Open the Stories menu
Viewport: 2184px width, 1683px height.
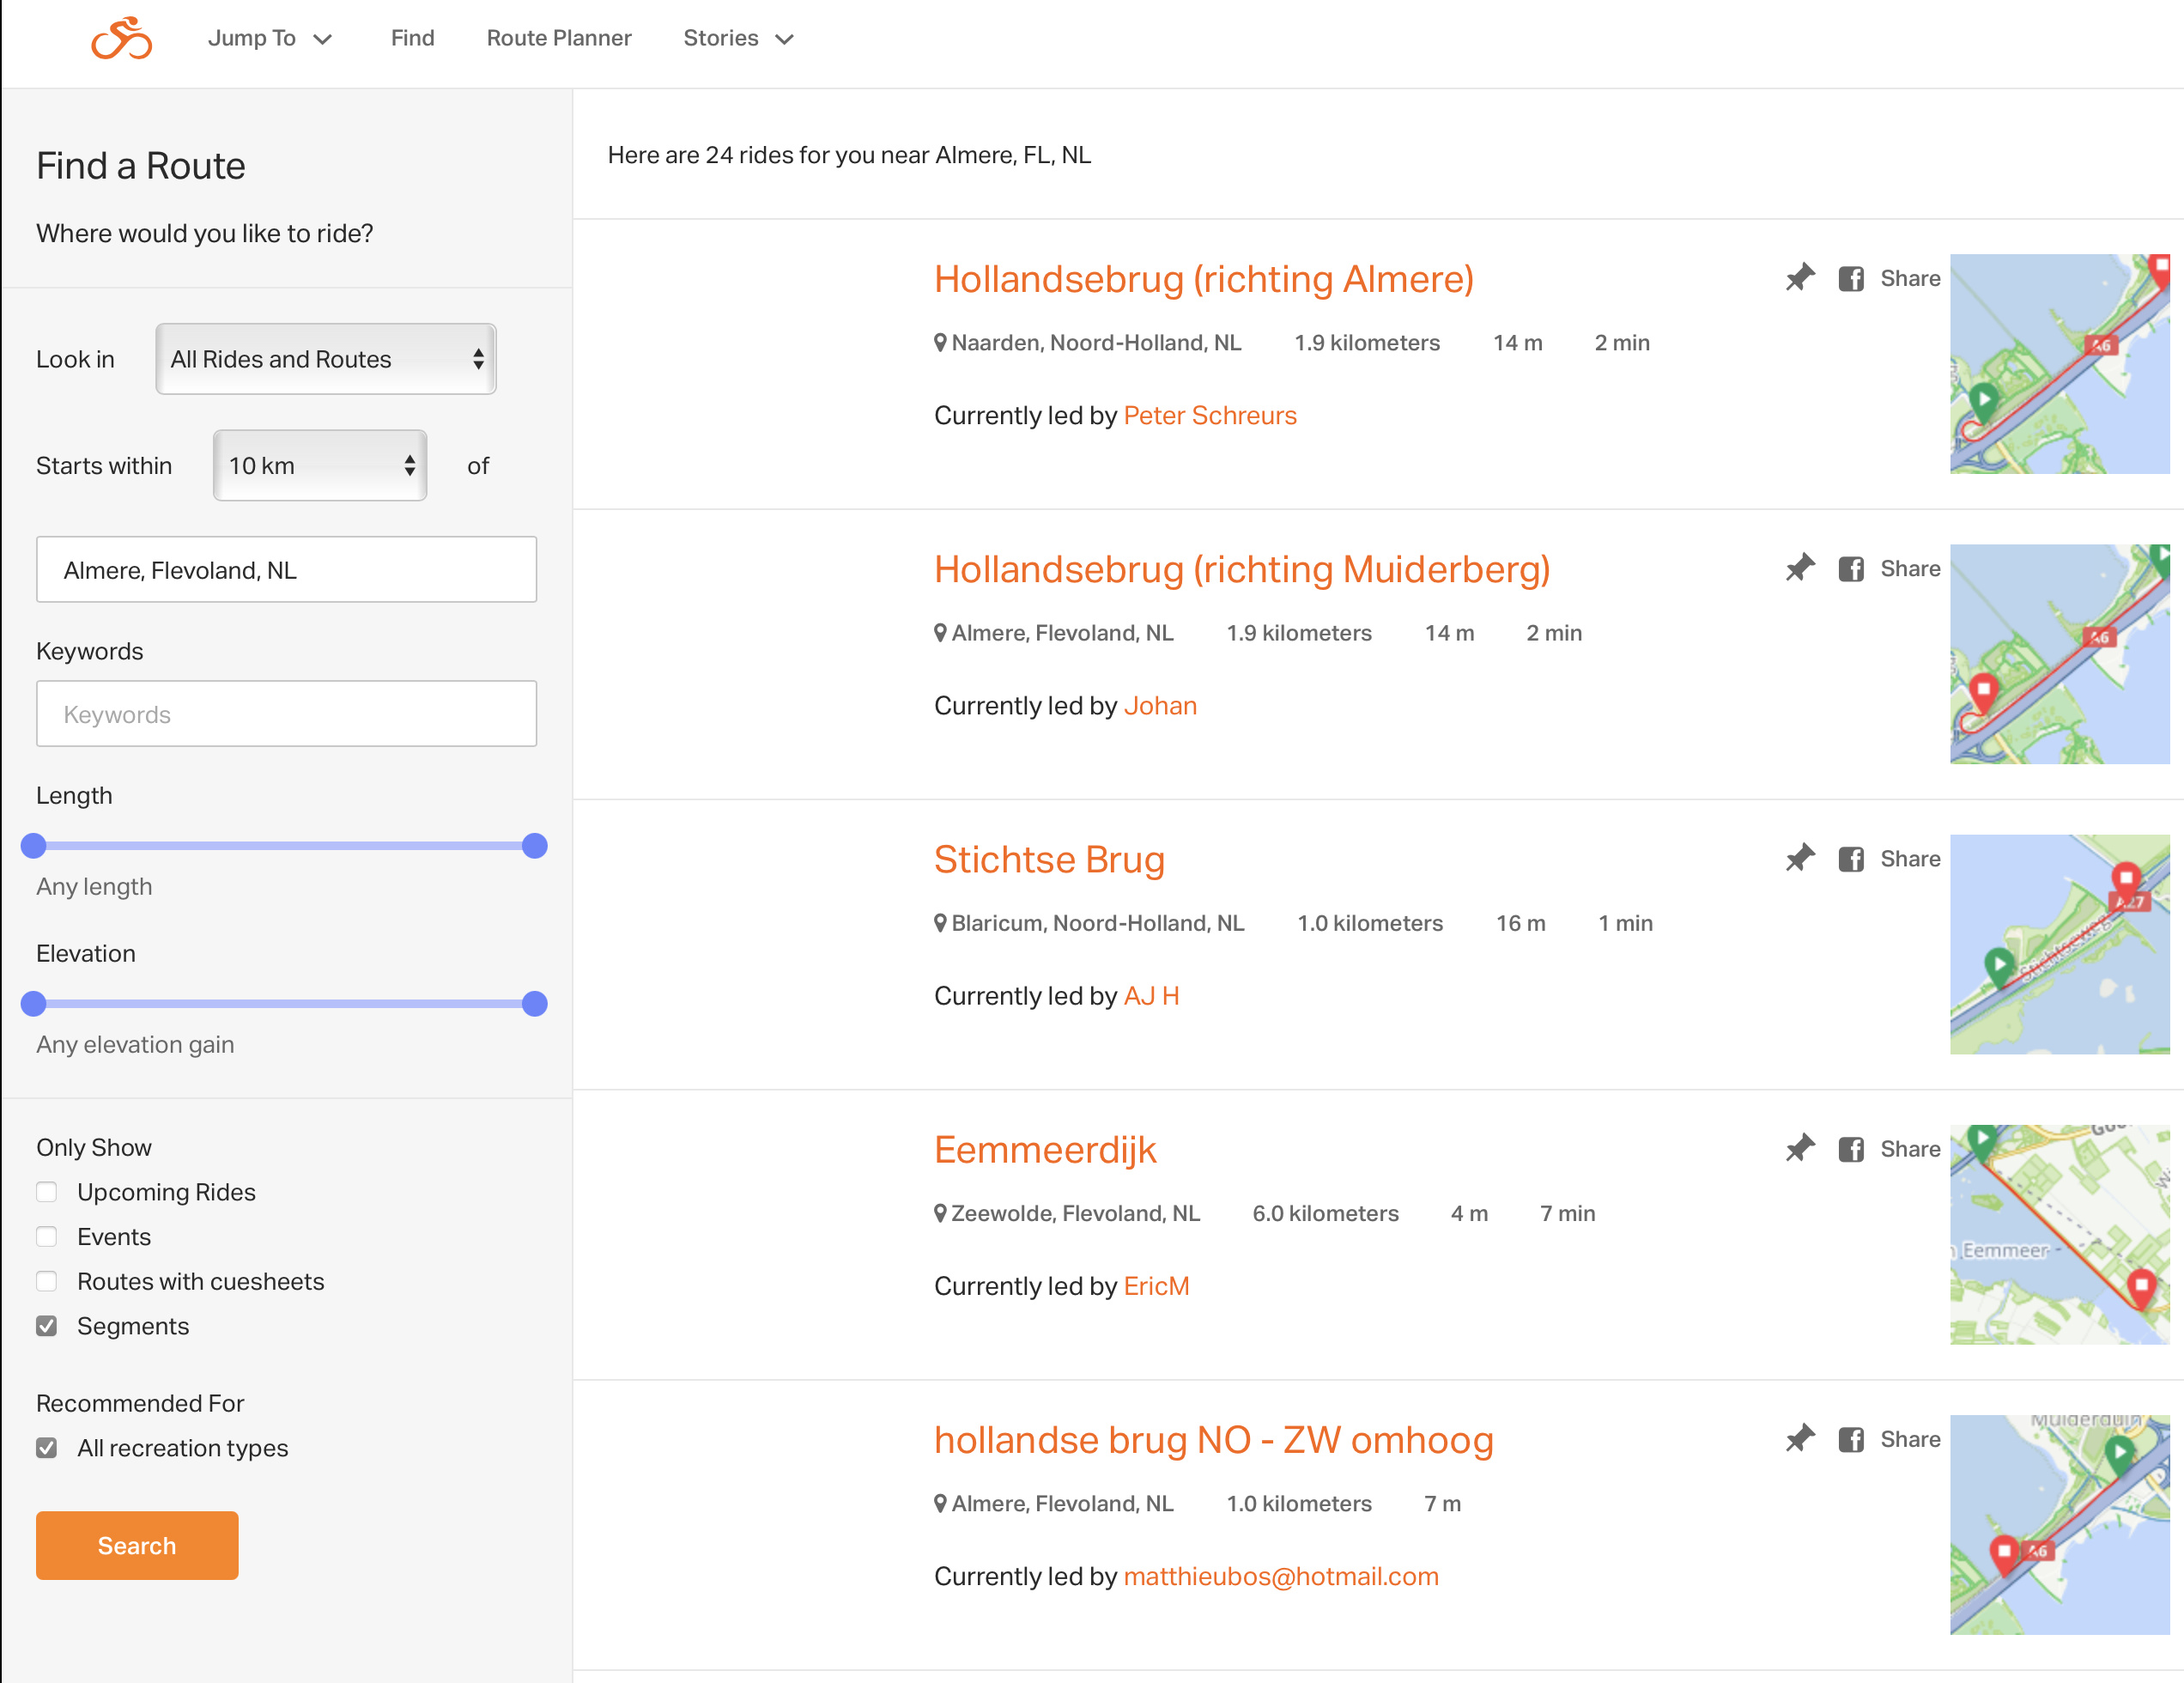click(738, 38)
